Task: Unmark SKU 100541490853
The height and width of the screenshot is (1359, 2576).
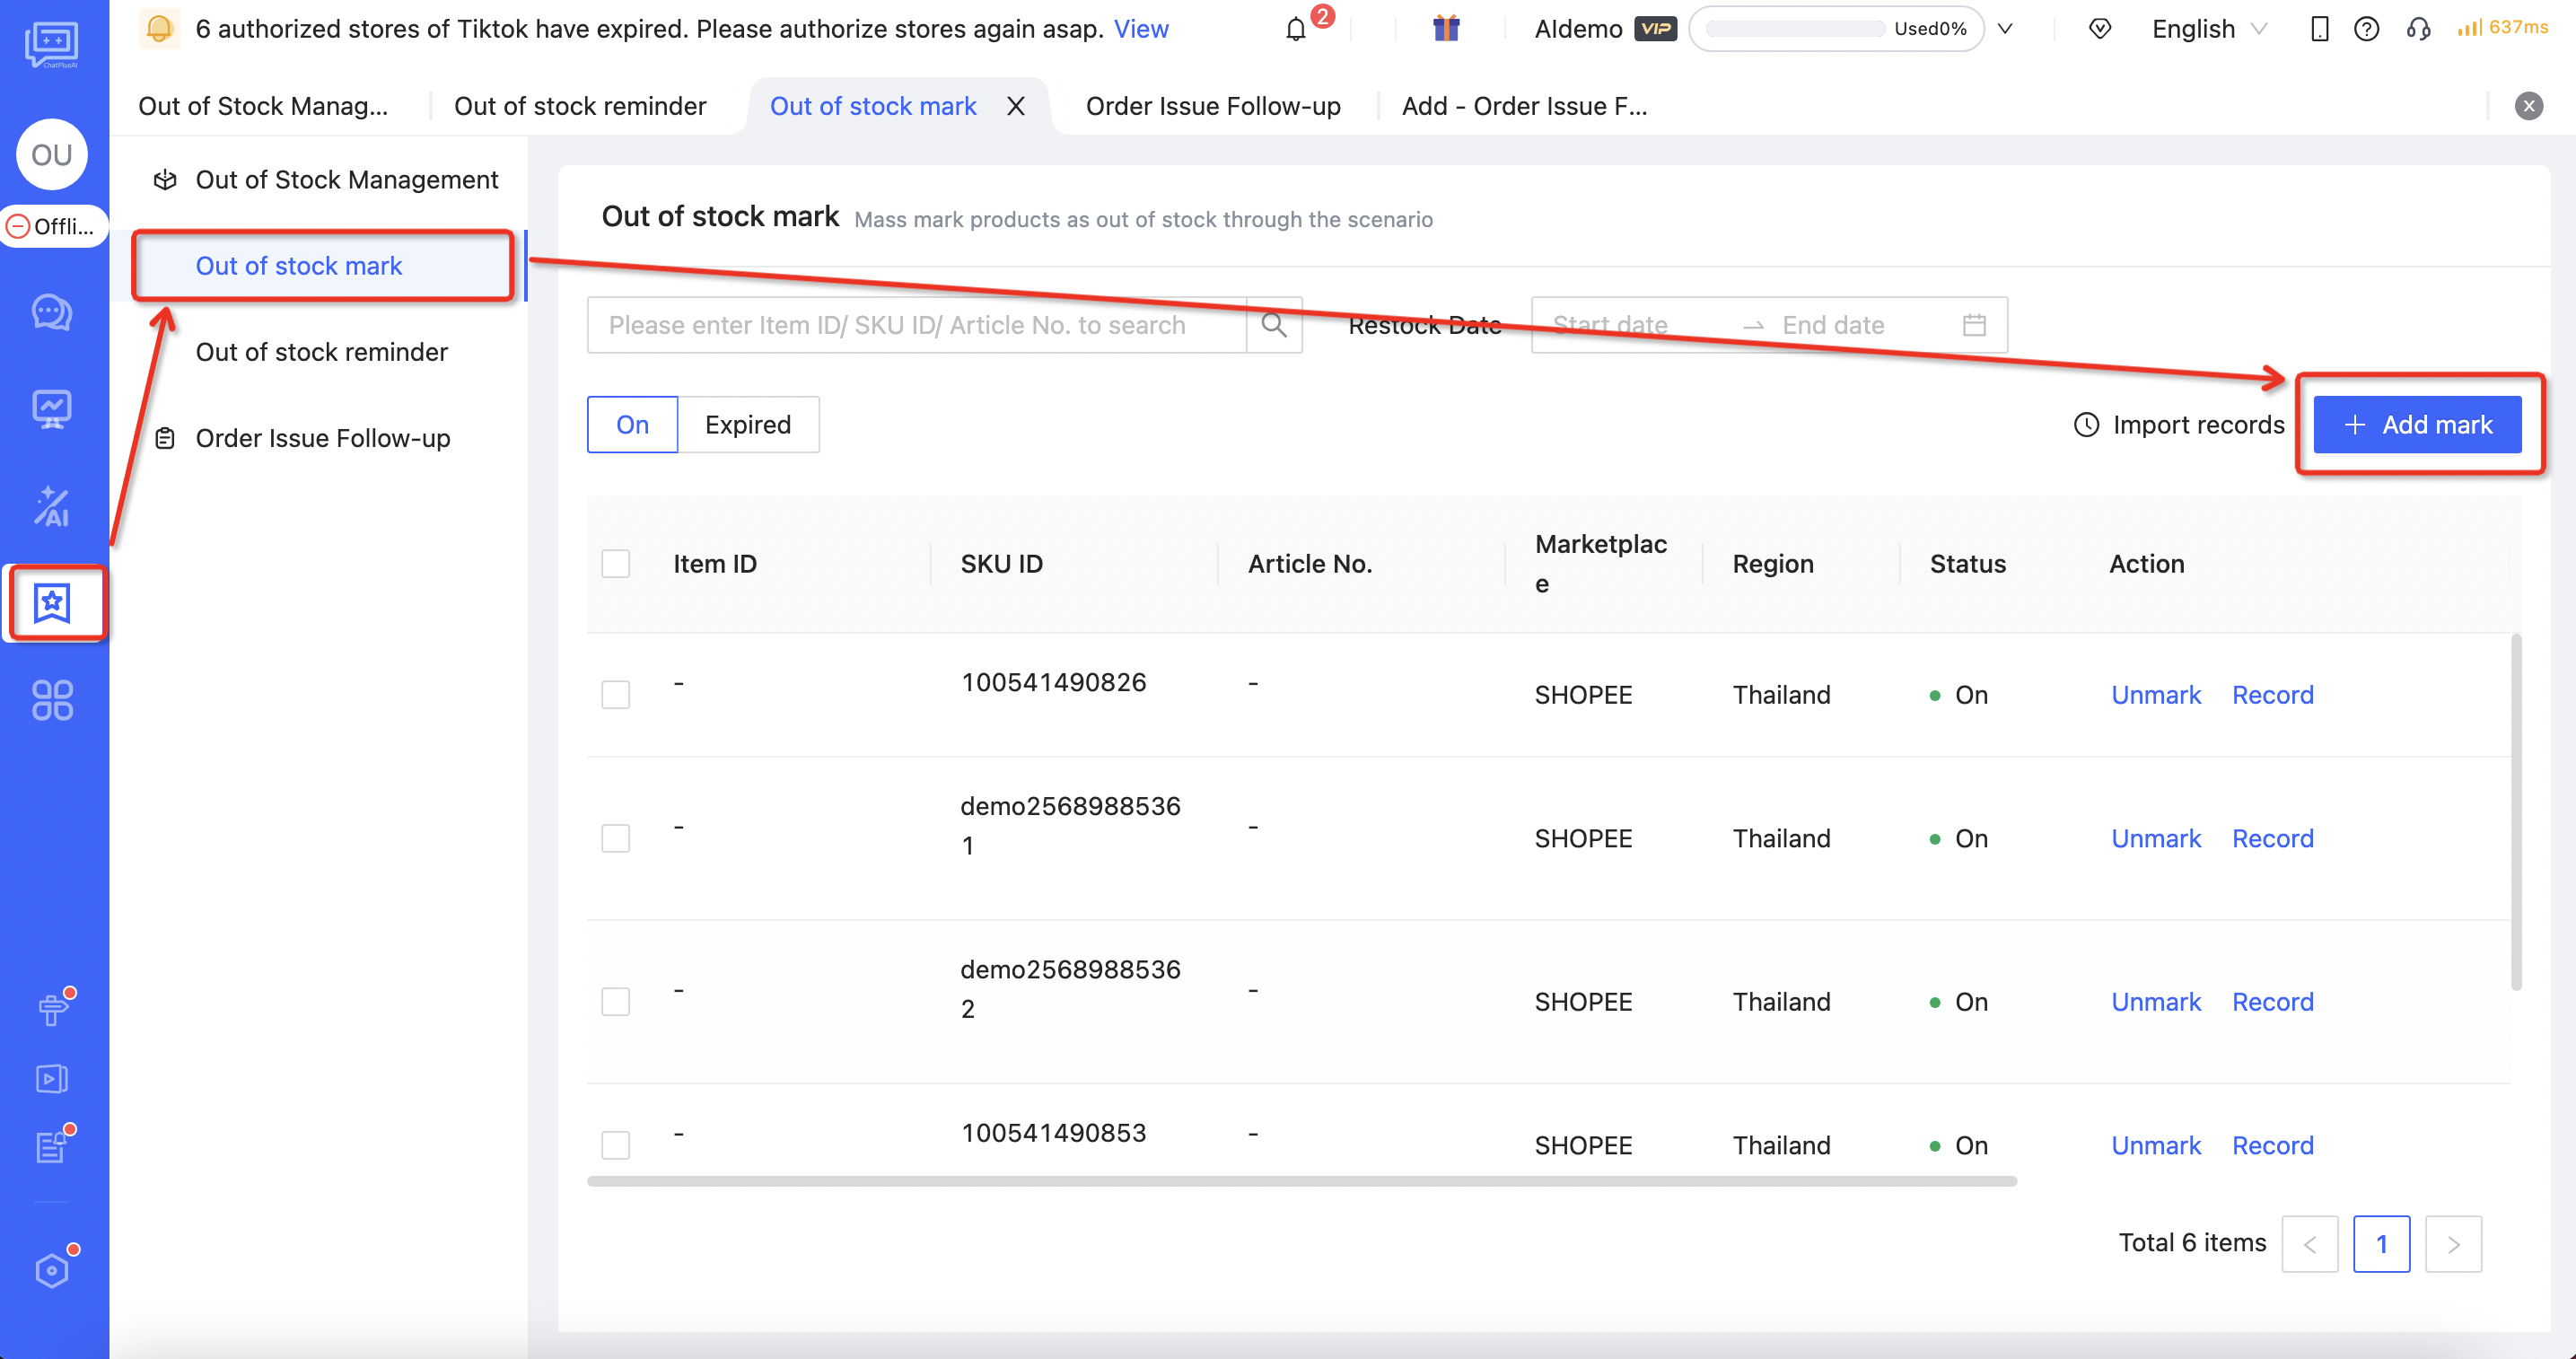Action: (x=2156, y=1145)
